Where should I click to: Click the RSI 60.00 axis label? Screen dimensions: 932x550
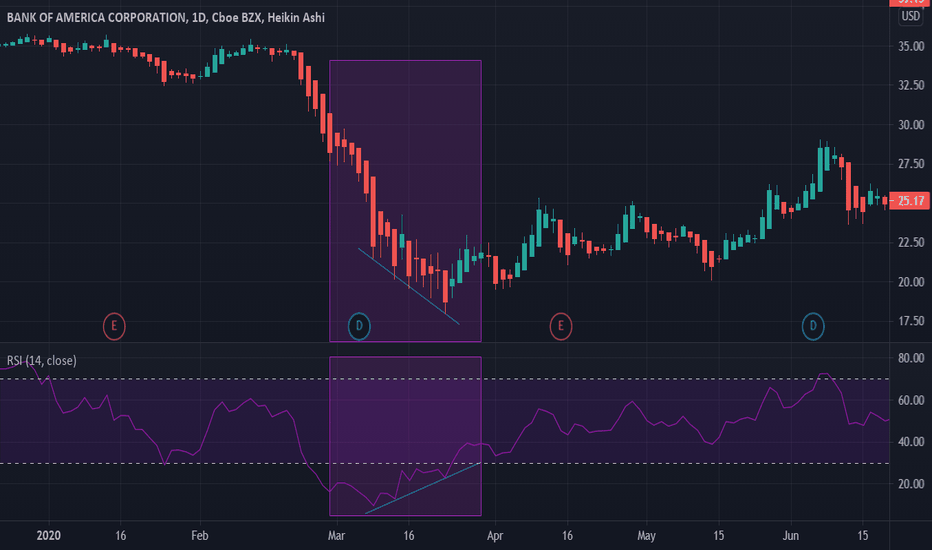[x=911, y=400]
